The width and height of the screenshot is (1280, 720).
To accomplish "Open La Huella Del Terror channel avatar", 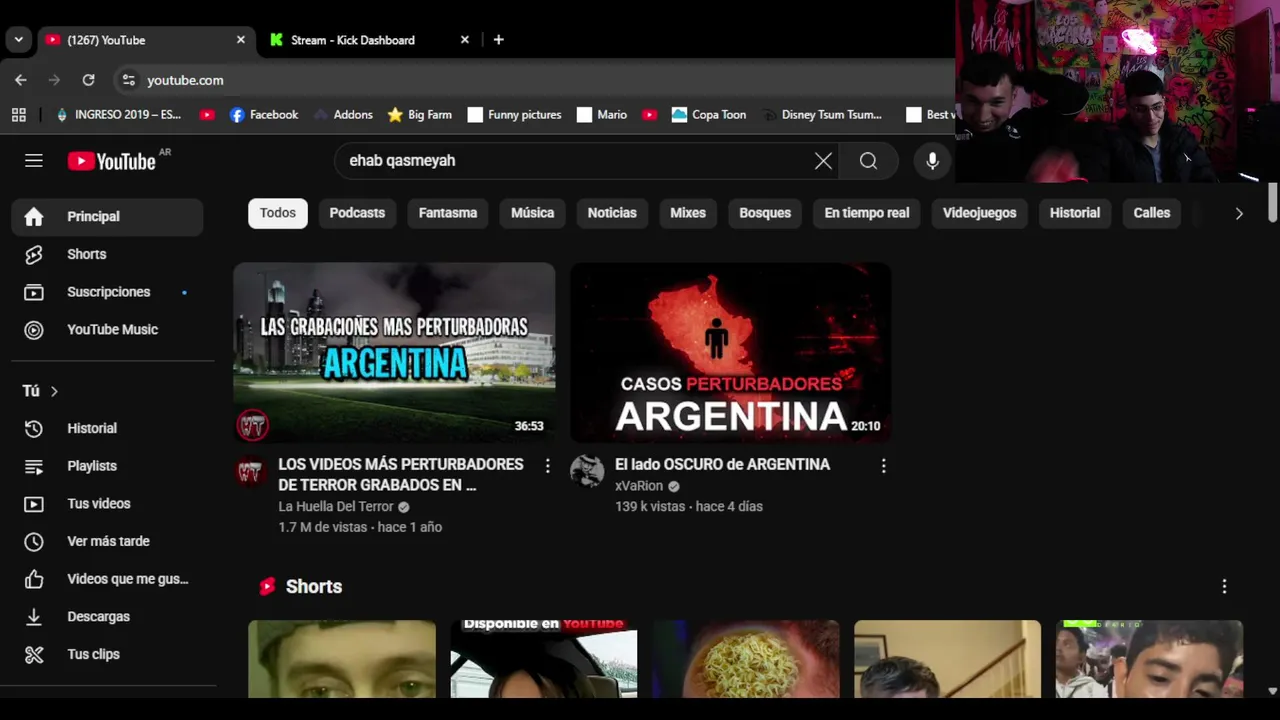I will click(250, 471).
